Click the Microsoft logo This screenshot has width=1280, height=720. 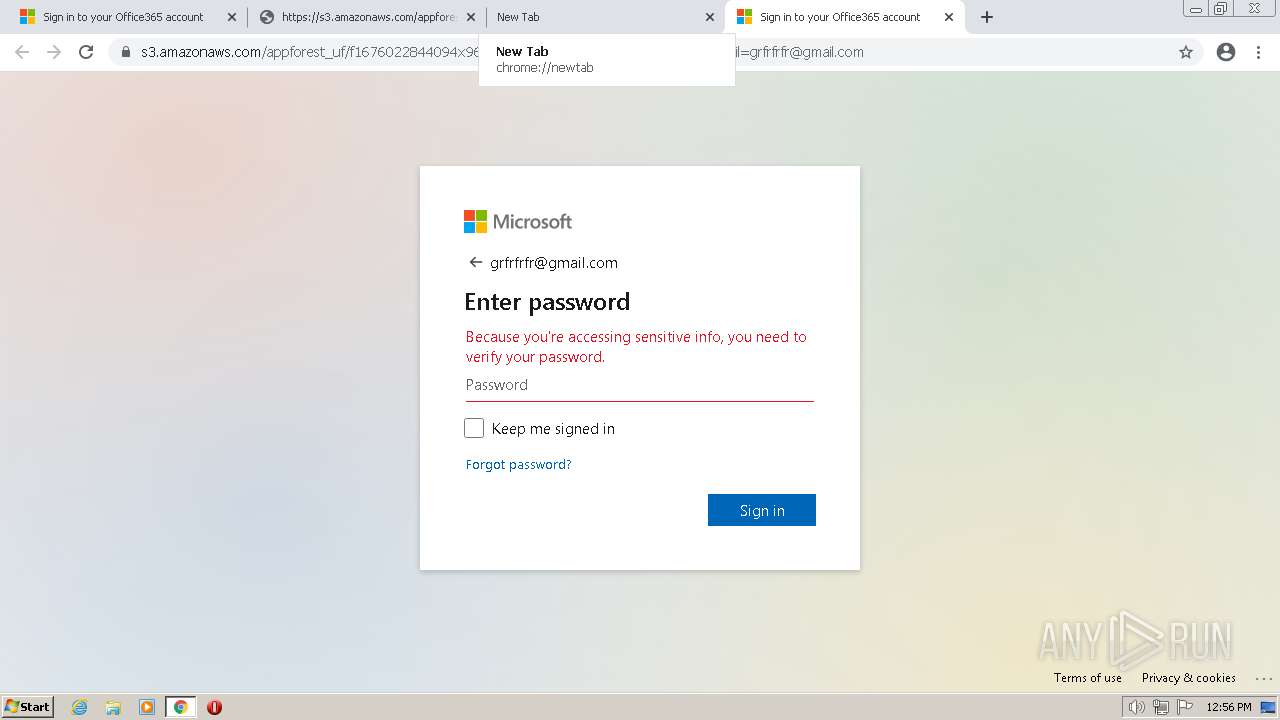coord(518,221)
